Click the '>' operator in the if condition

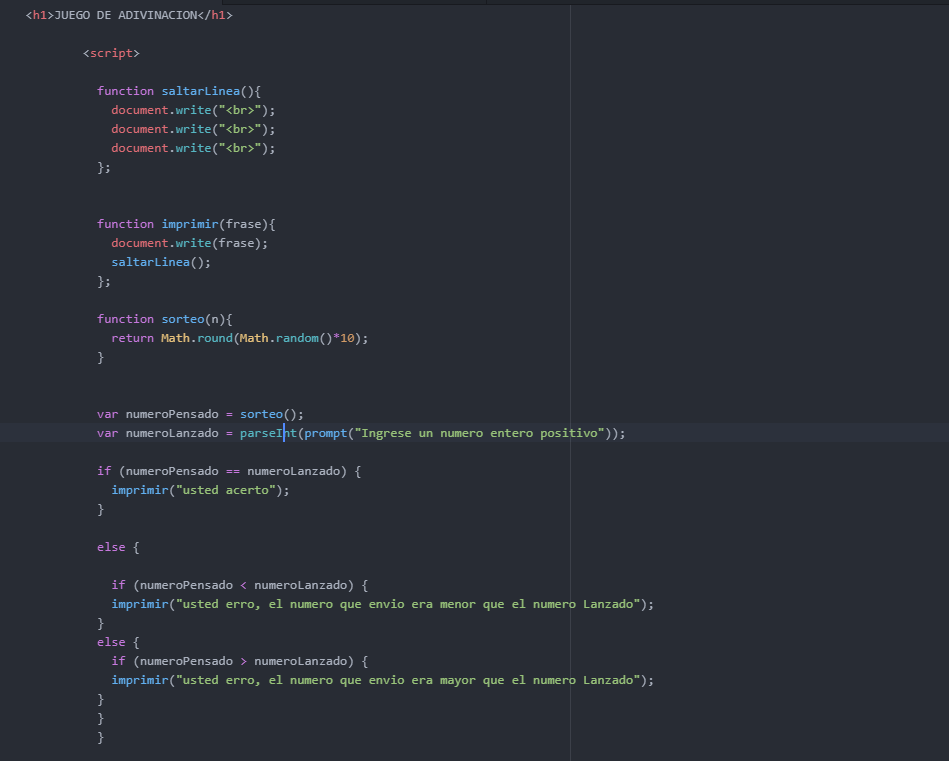[243, 661]
